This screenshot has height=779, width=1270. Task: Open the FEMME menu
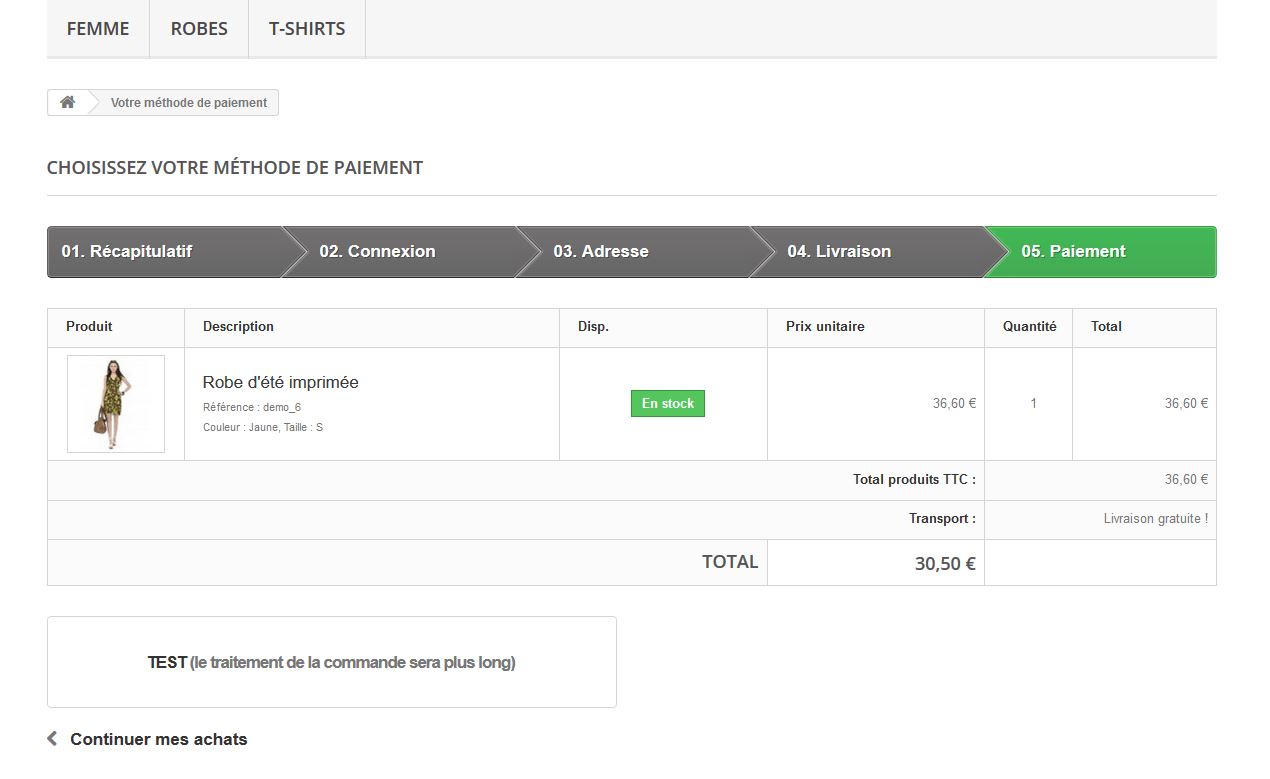click(x=98, y=29)
